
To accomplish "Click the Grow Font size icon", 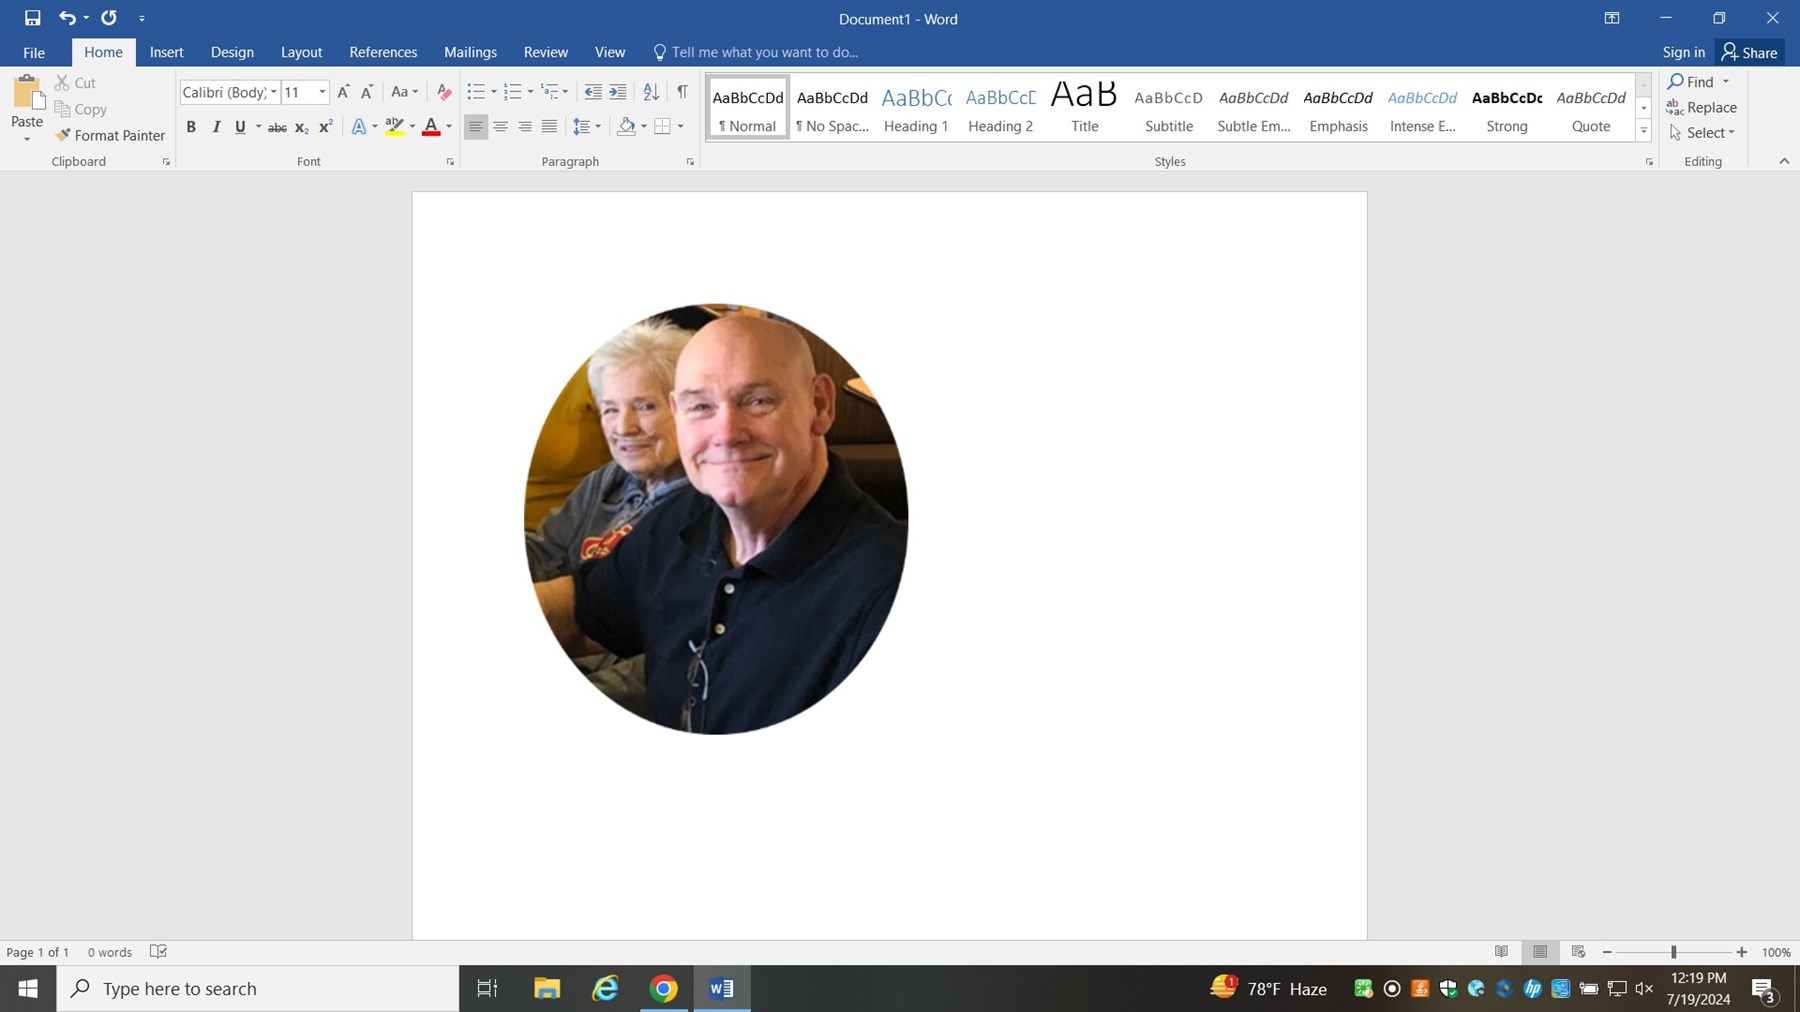I will [343, 92].
